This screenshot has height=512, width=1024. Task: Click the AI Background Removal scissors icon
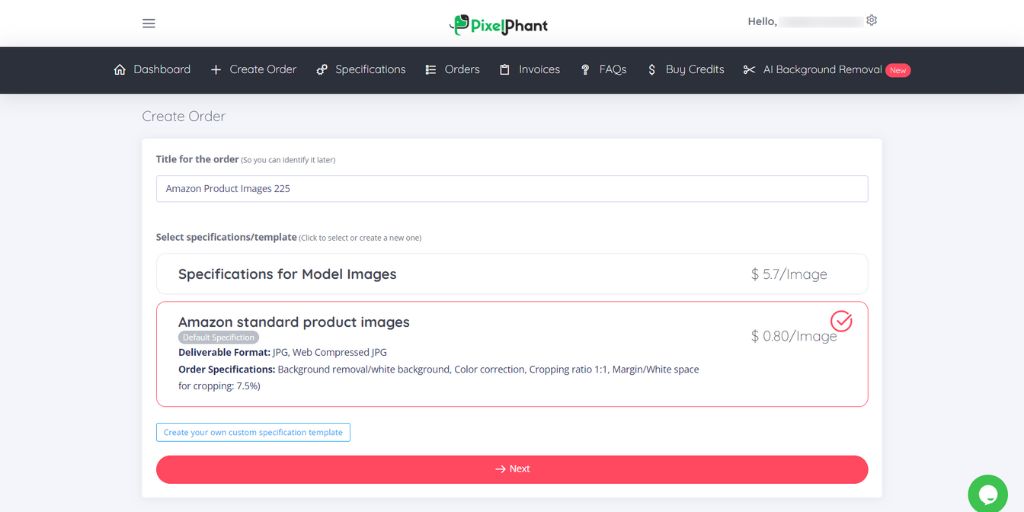click(x=749, y=70)
